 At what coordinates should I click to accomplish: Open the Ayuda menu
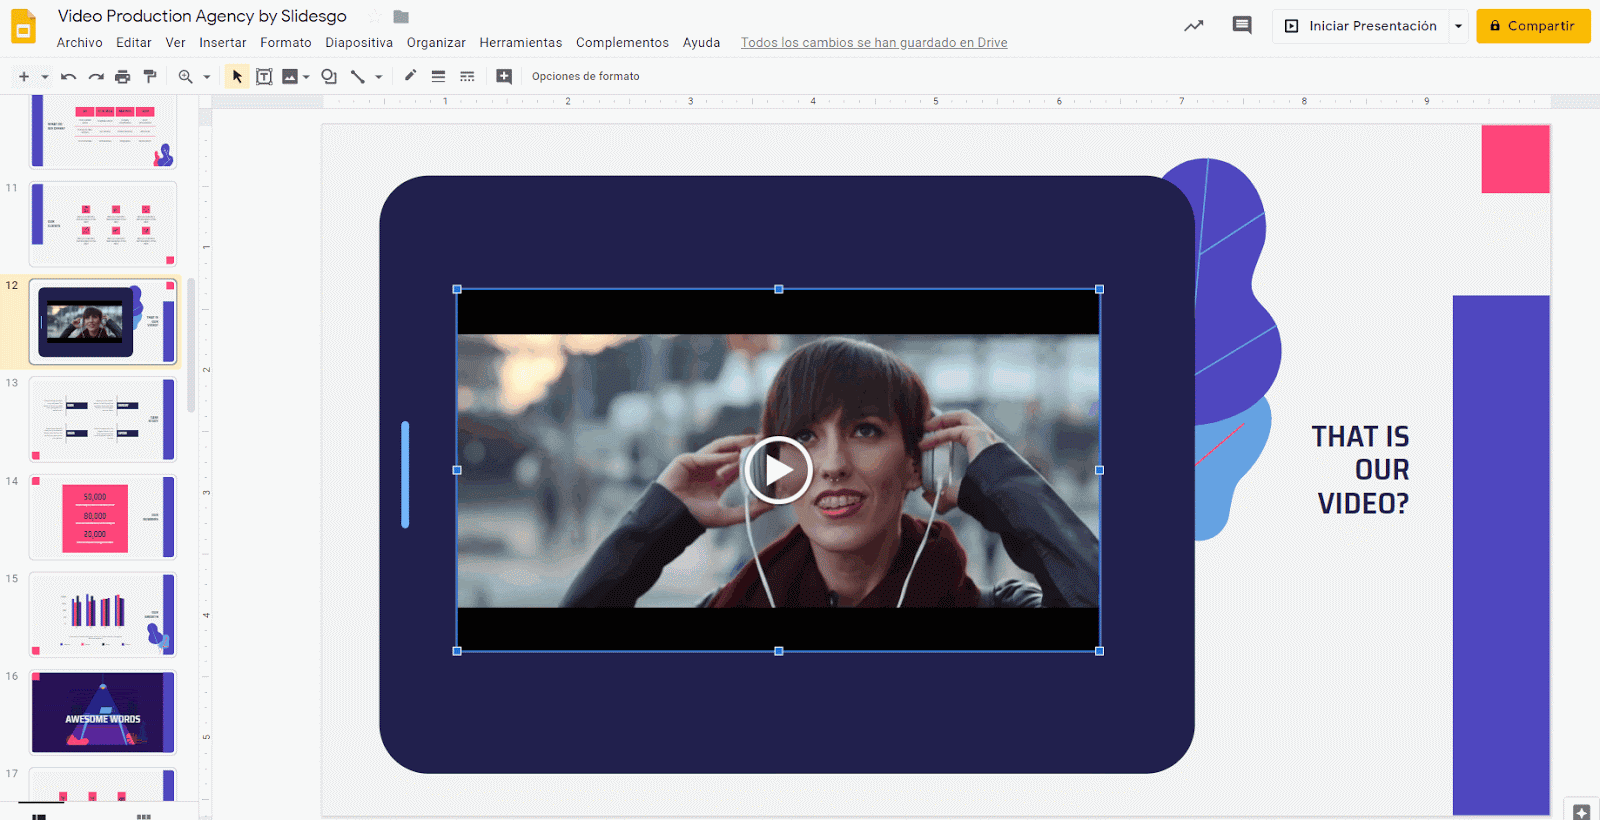[x=701, y=43]
